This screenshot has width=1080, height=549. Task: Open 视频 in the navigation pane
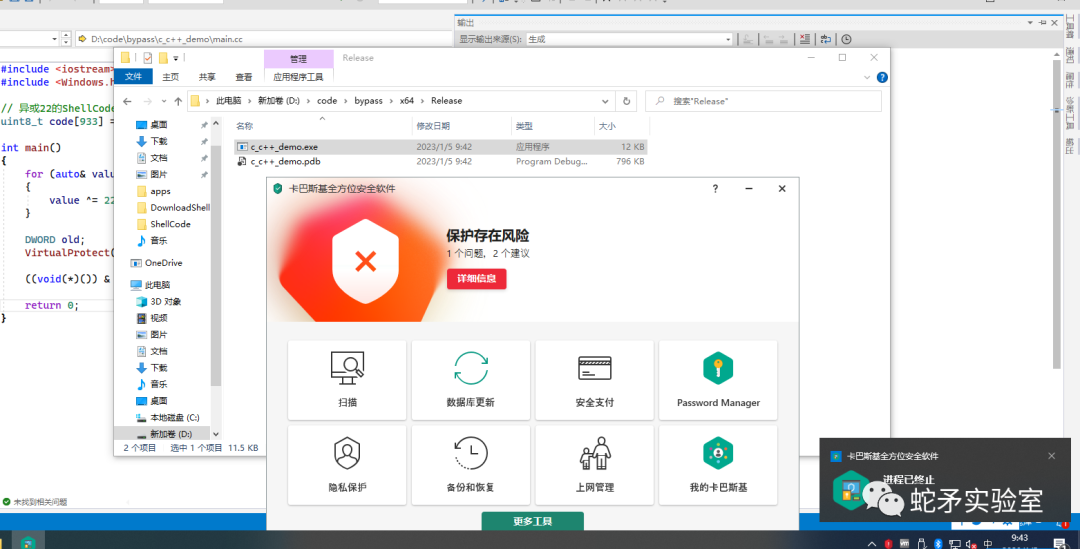152,318
